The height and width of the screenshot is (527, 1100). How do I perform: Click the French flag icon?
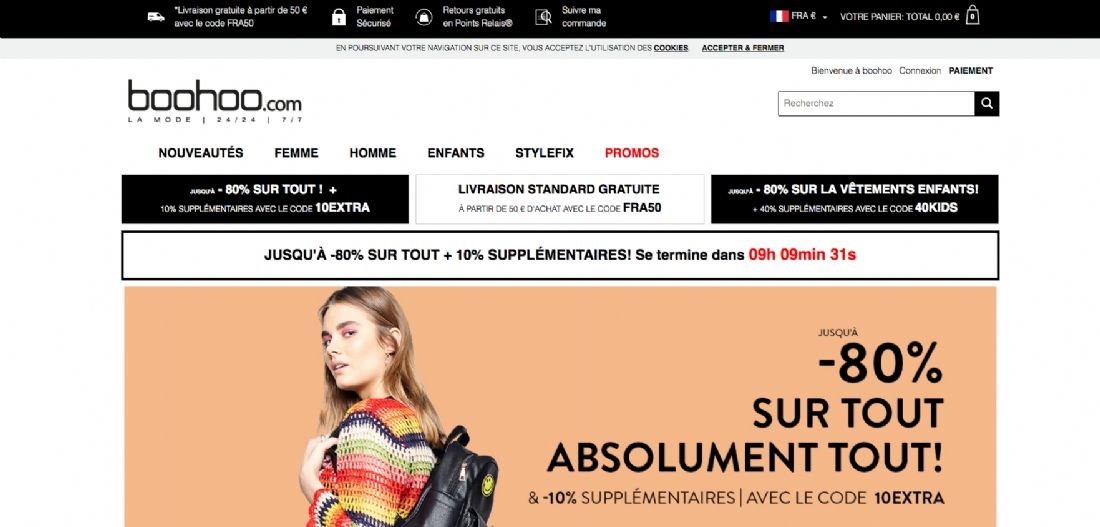(x=779, y=16)
